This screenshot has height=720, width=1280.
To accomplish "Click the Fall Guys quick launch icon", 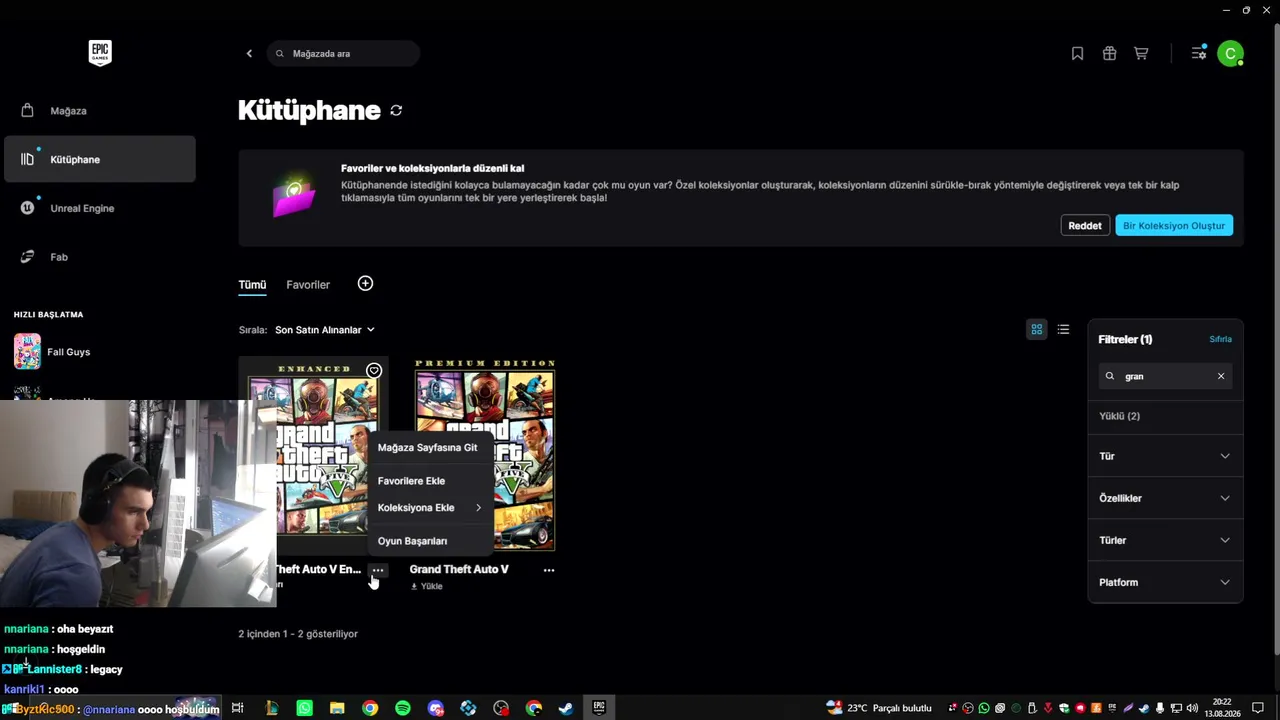I will 27,352.
